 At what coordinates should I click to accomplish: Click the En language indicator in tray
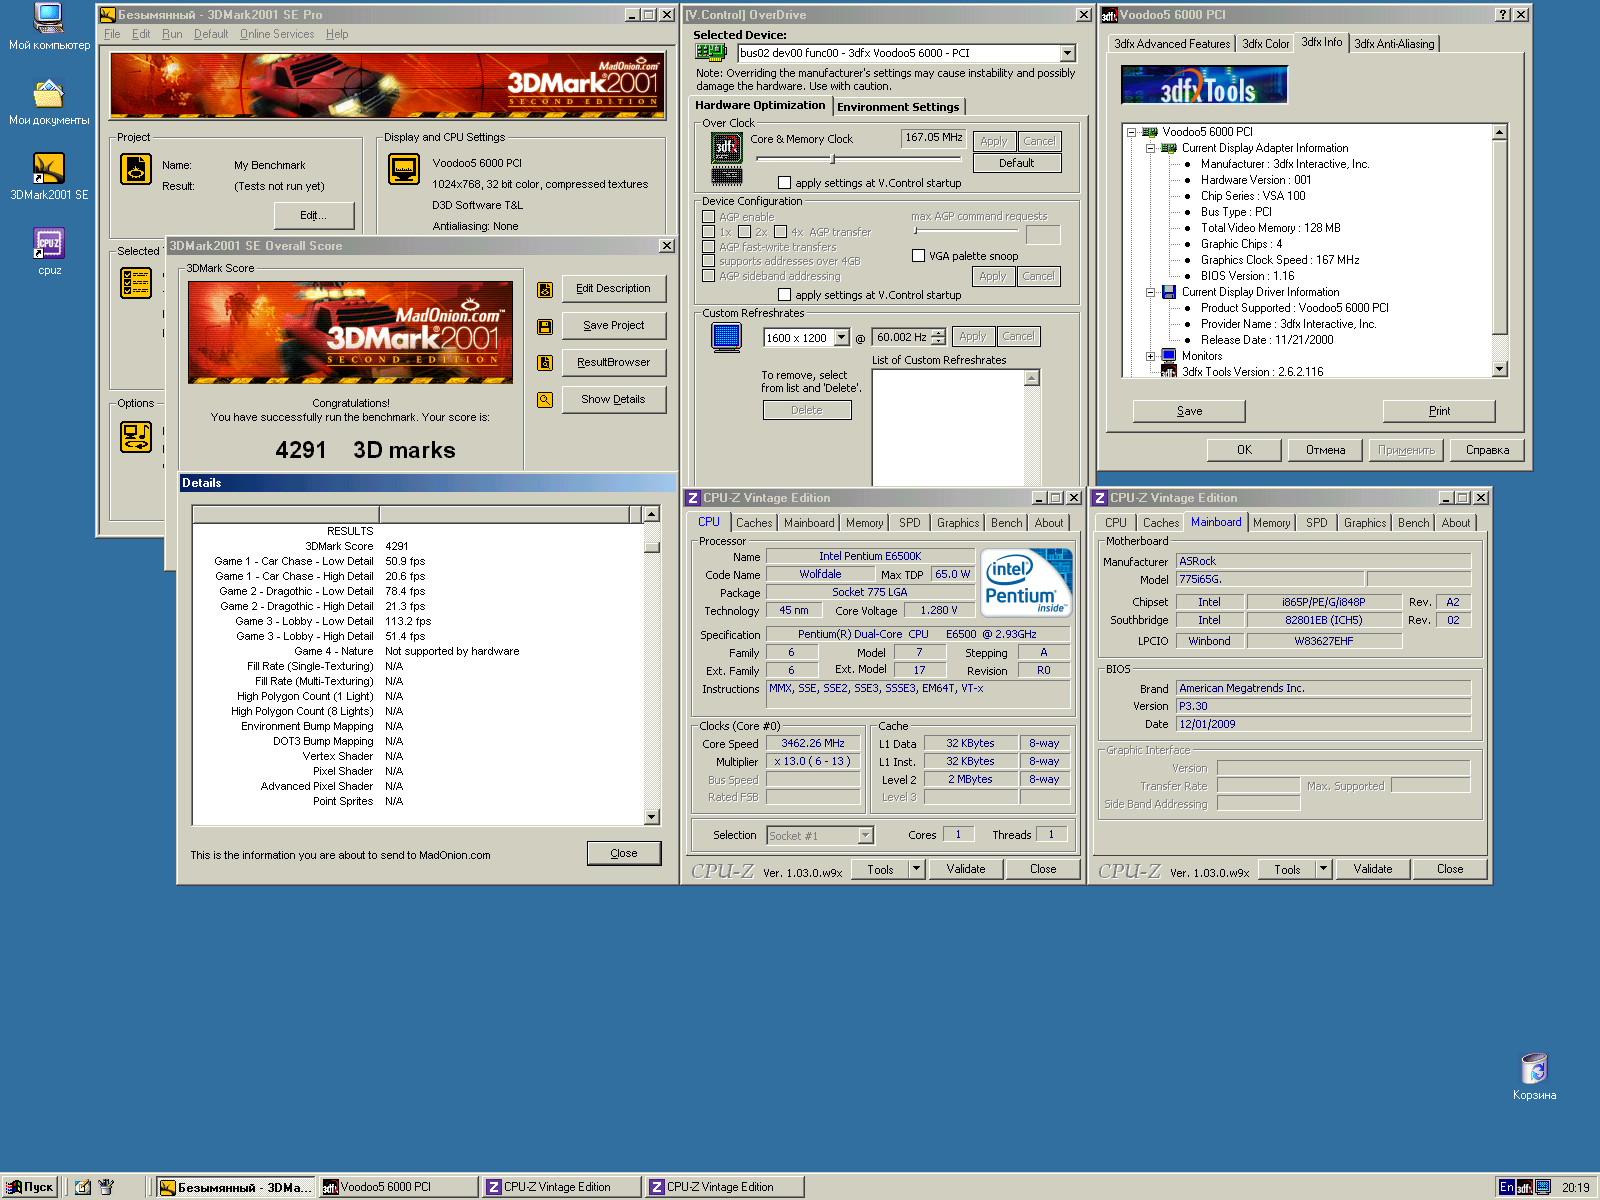click(x=1507, y=1187)
